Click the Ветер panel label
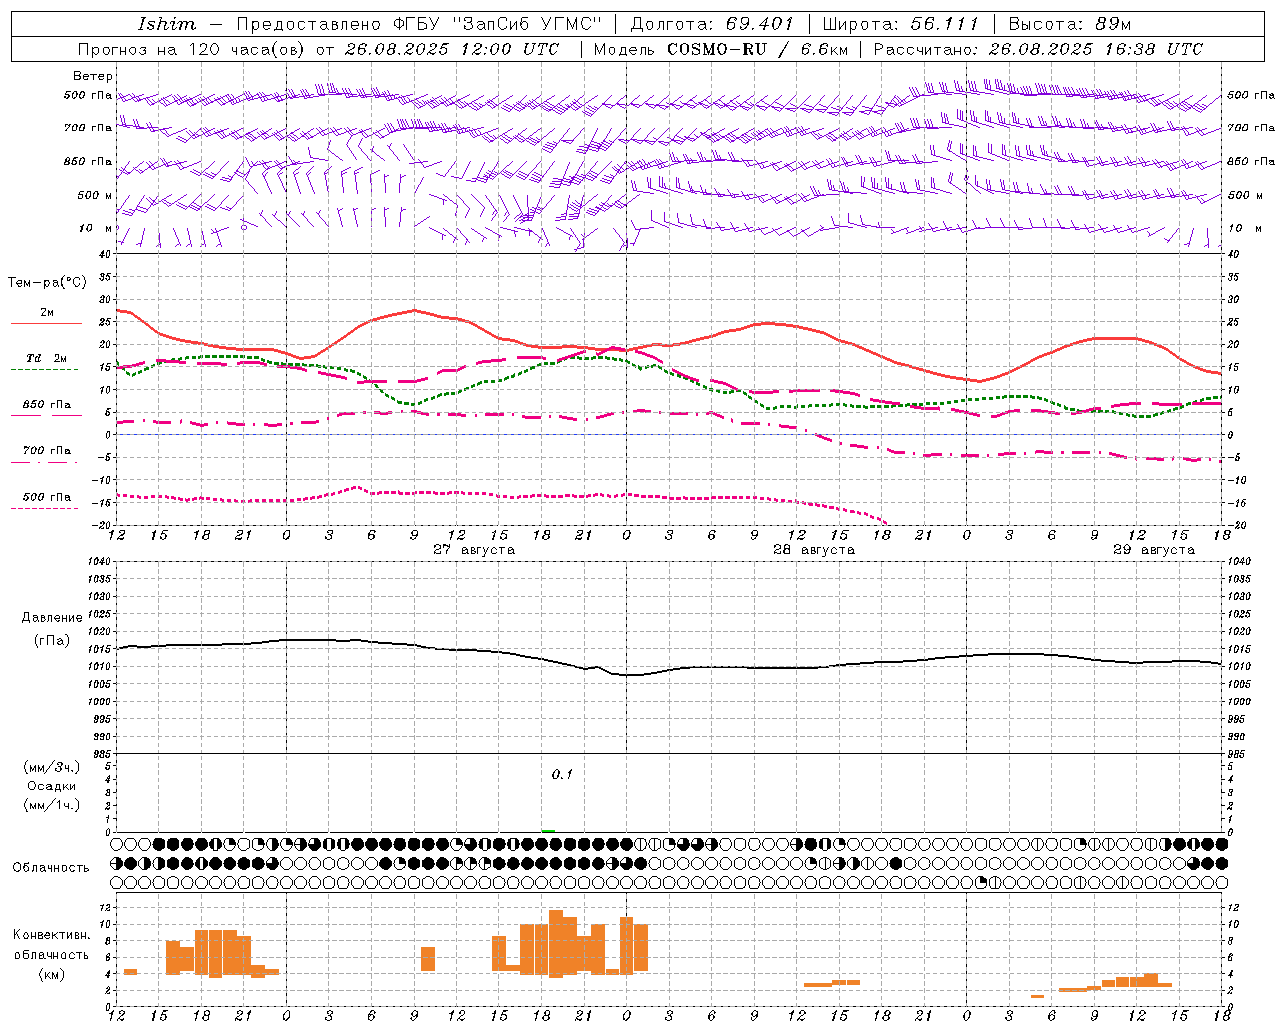Image resolution: width=1280 pixels, height=1024 pixels. (x=93, y=76)
